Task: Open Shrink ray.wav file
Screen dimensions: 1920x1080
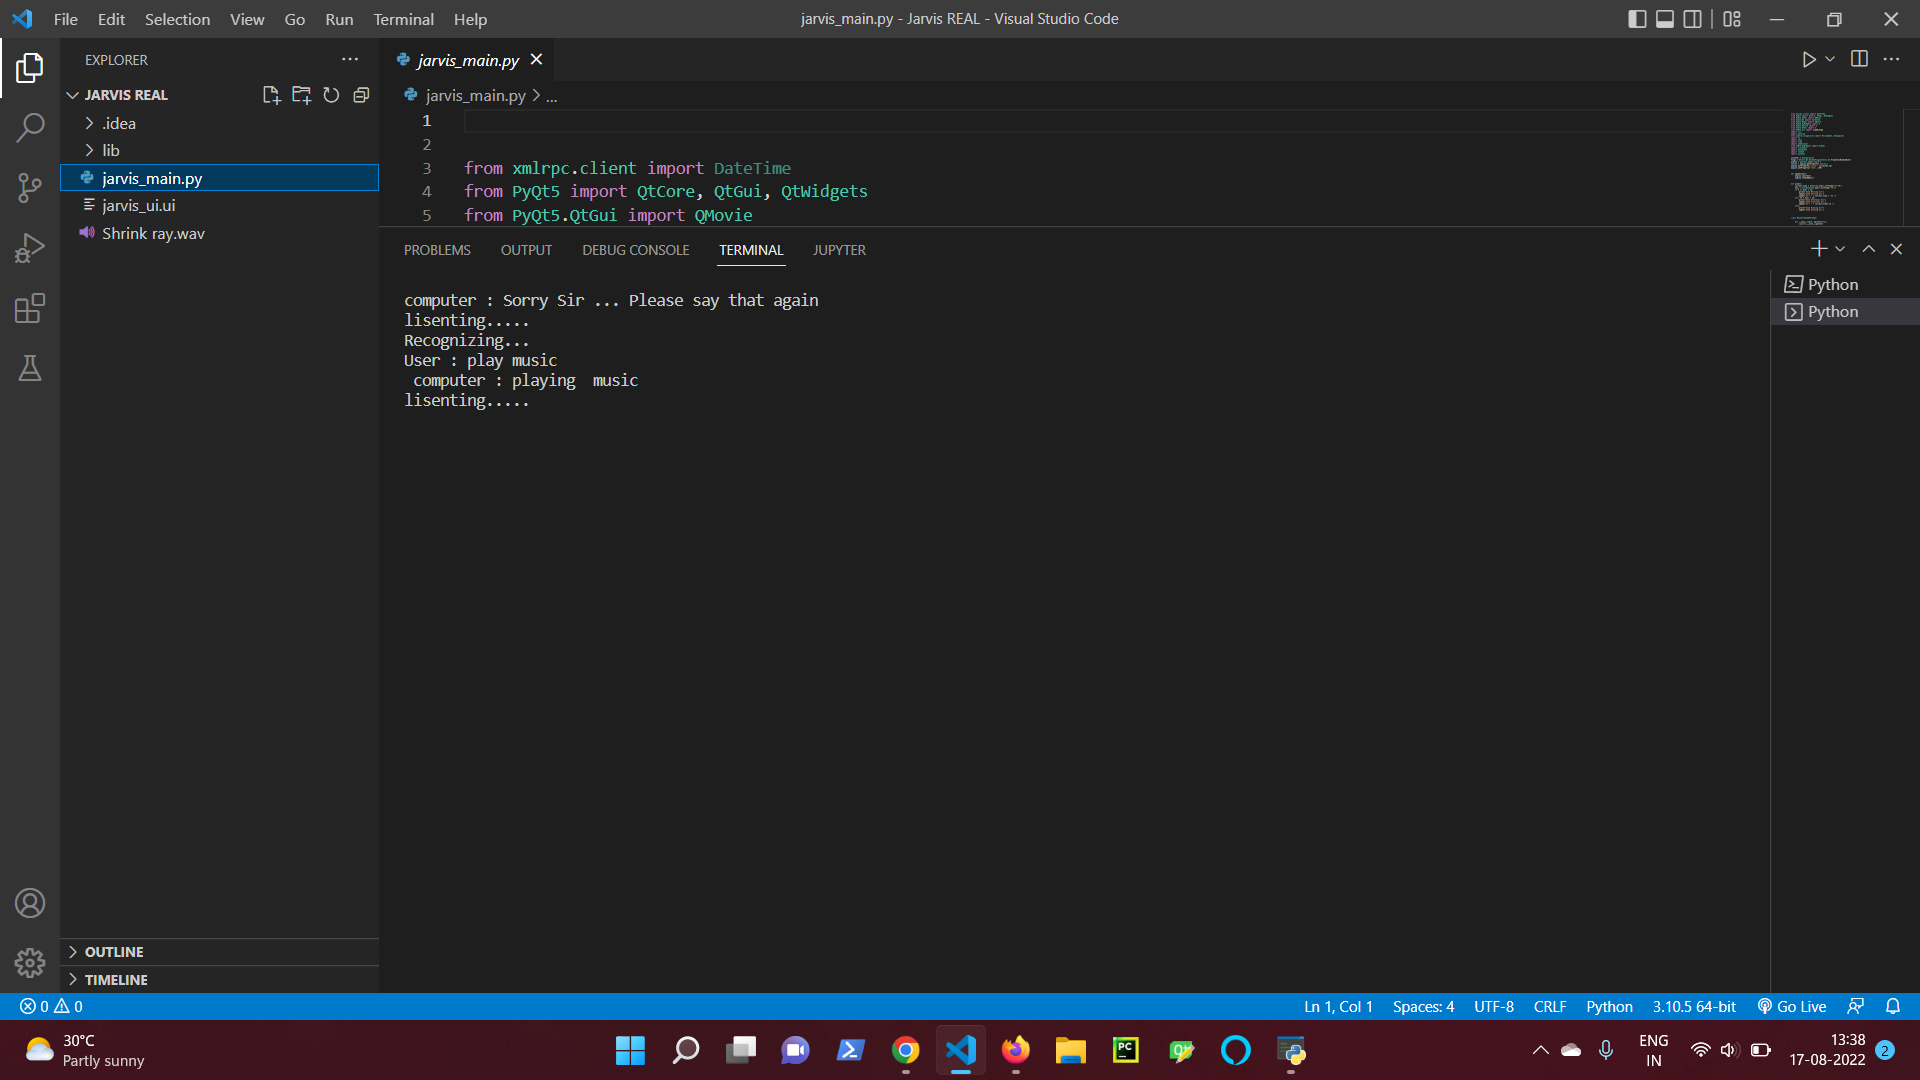Action: (x=220, y=233)
